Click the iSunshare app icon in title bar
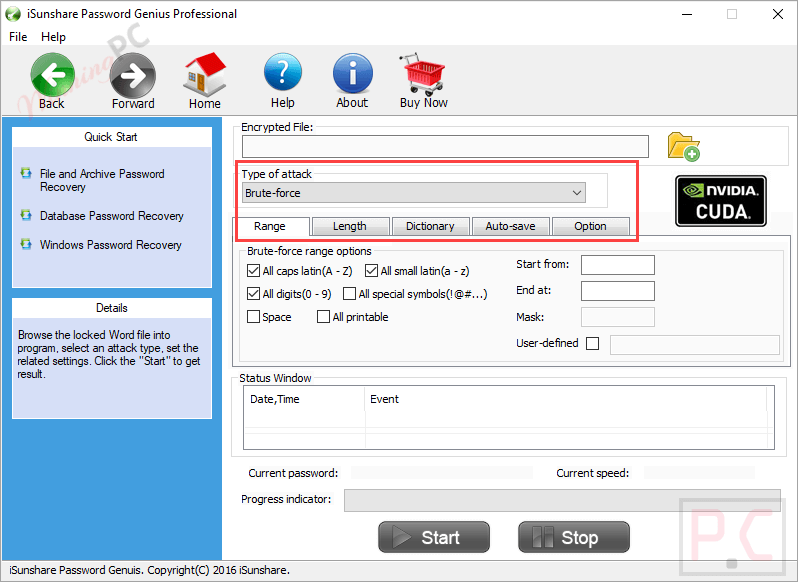 (x=13, y=14)
